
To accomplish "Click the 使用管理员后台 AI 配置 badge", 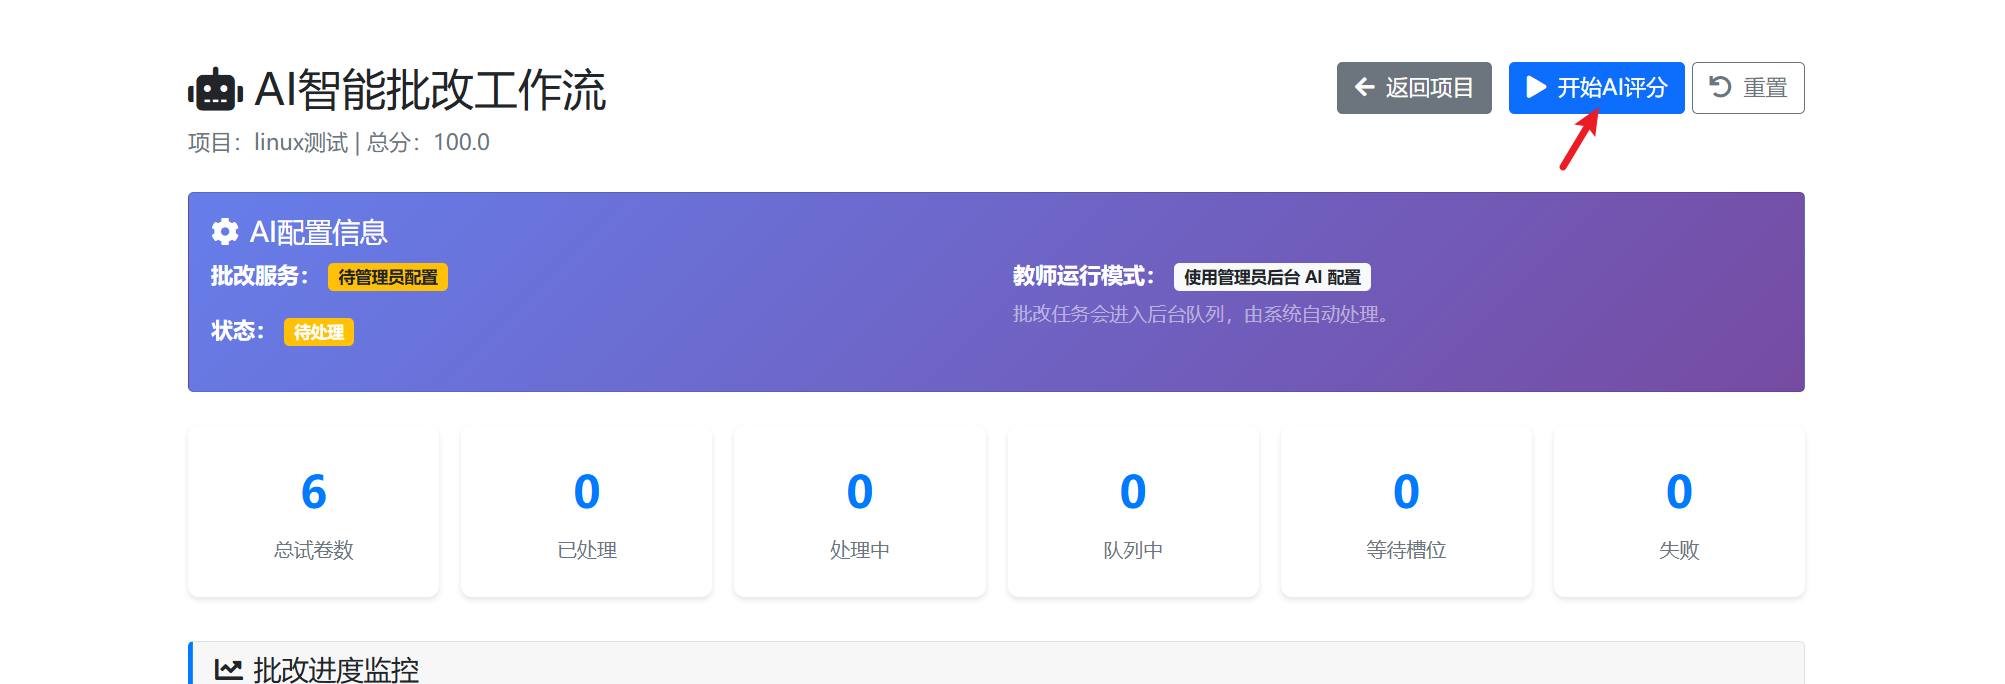I will click(1272, 277).
